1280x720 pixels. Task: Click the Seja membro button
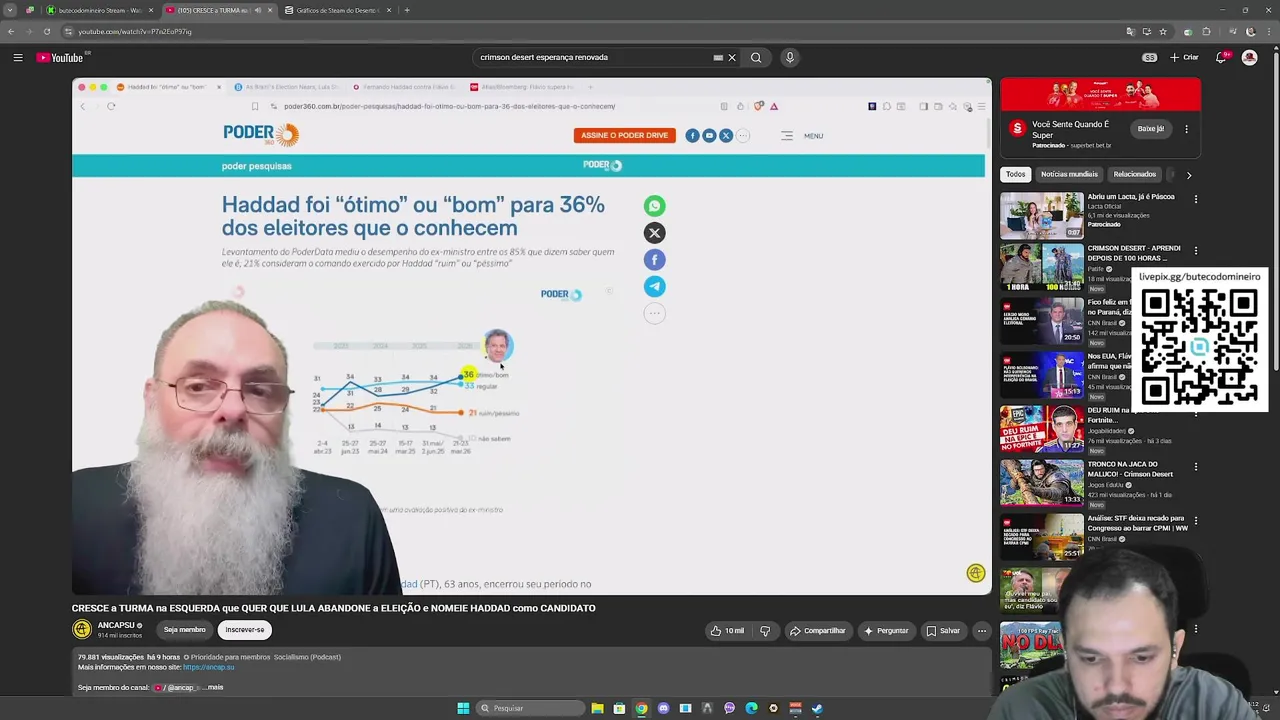[x=185, y=630]
